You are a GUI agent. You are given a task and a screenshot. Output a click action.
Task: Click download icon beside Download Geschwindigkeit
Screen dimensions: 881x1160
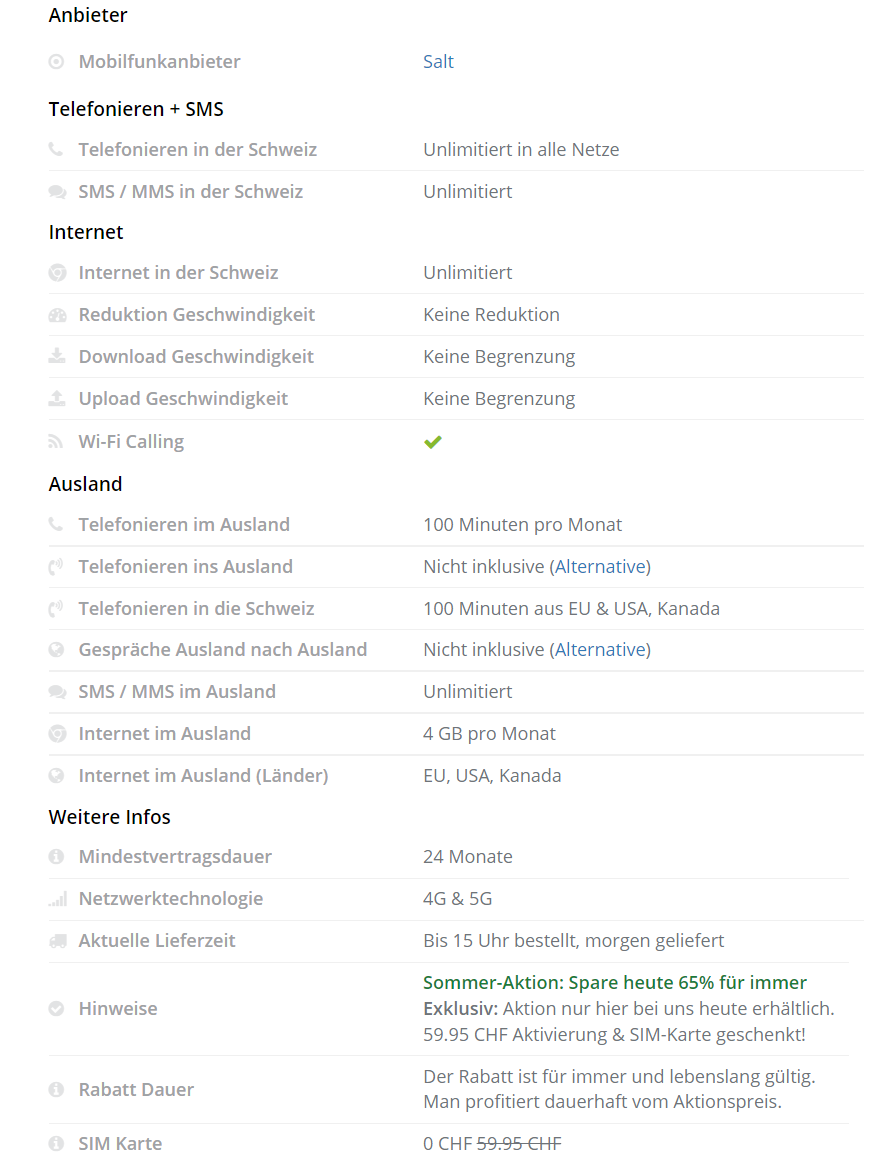point(57,357)
